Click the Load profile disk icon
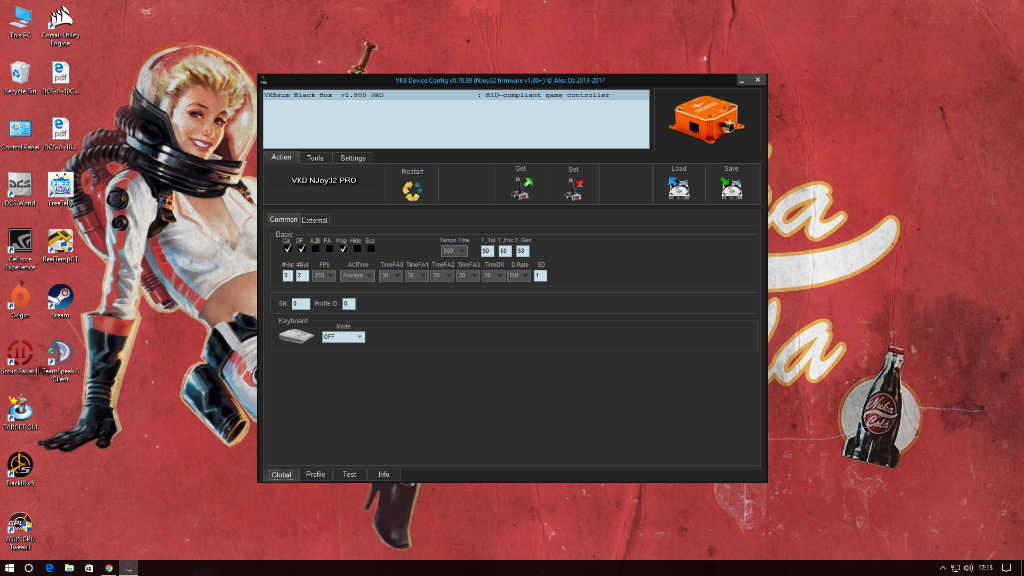1024x576 pixels. click(x=679, y=188)
